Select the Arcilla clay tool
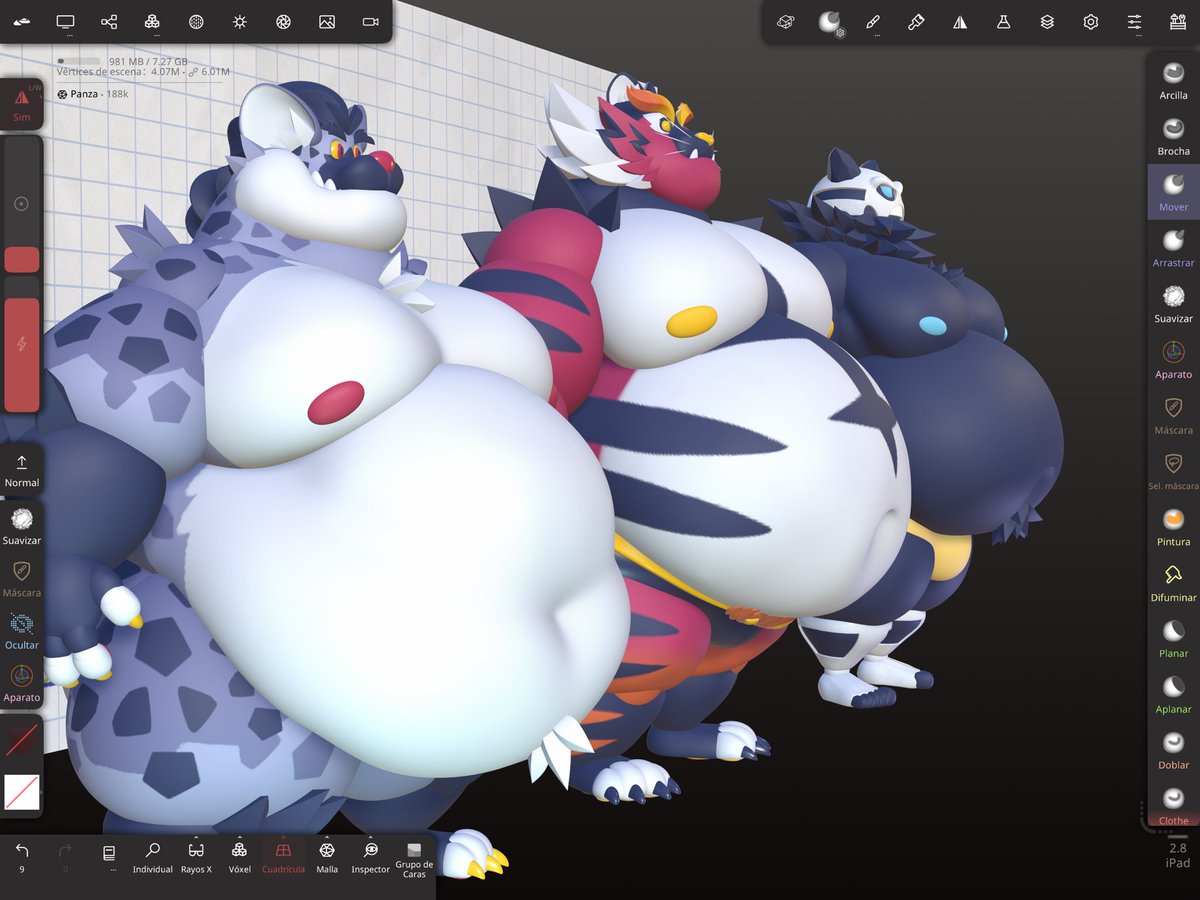Viewport: 1200px width, 900px height. tap(1173, 80)
